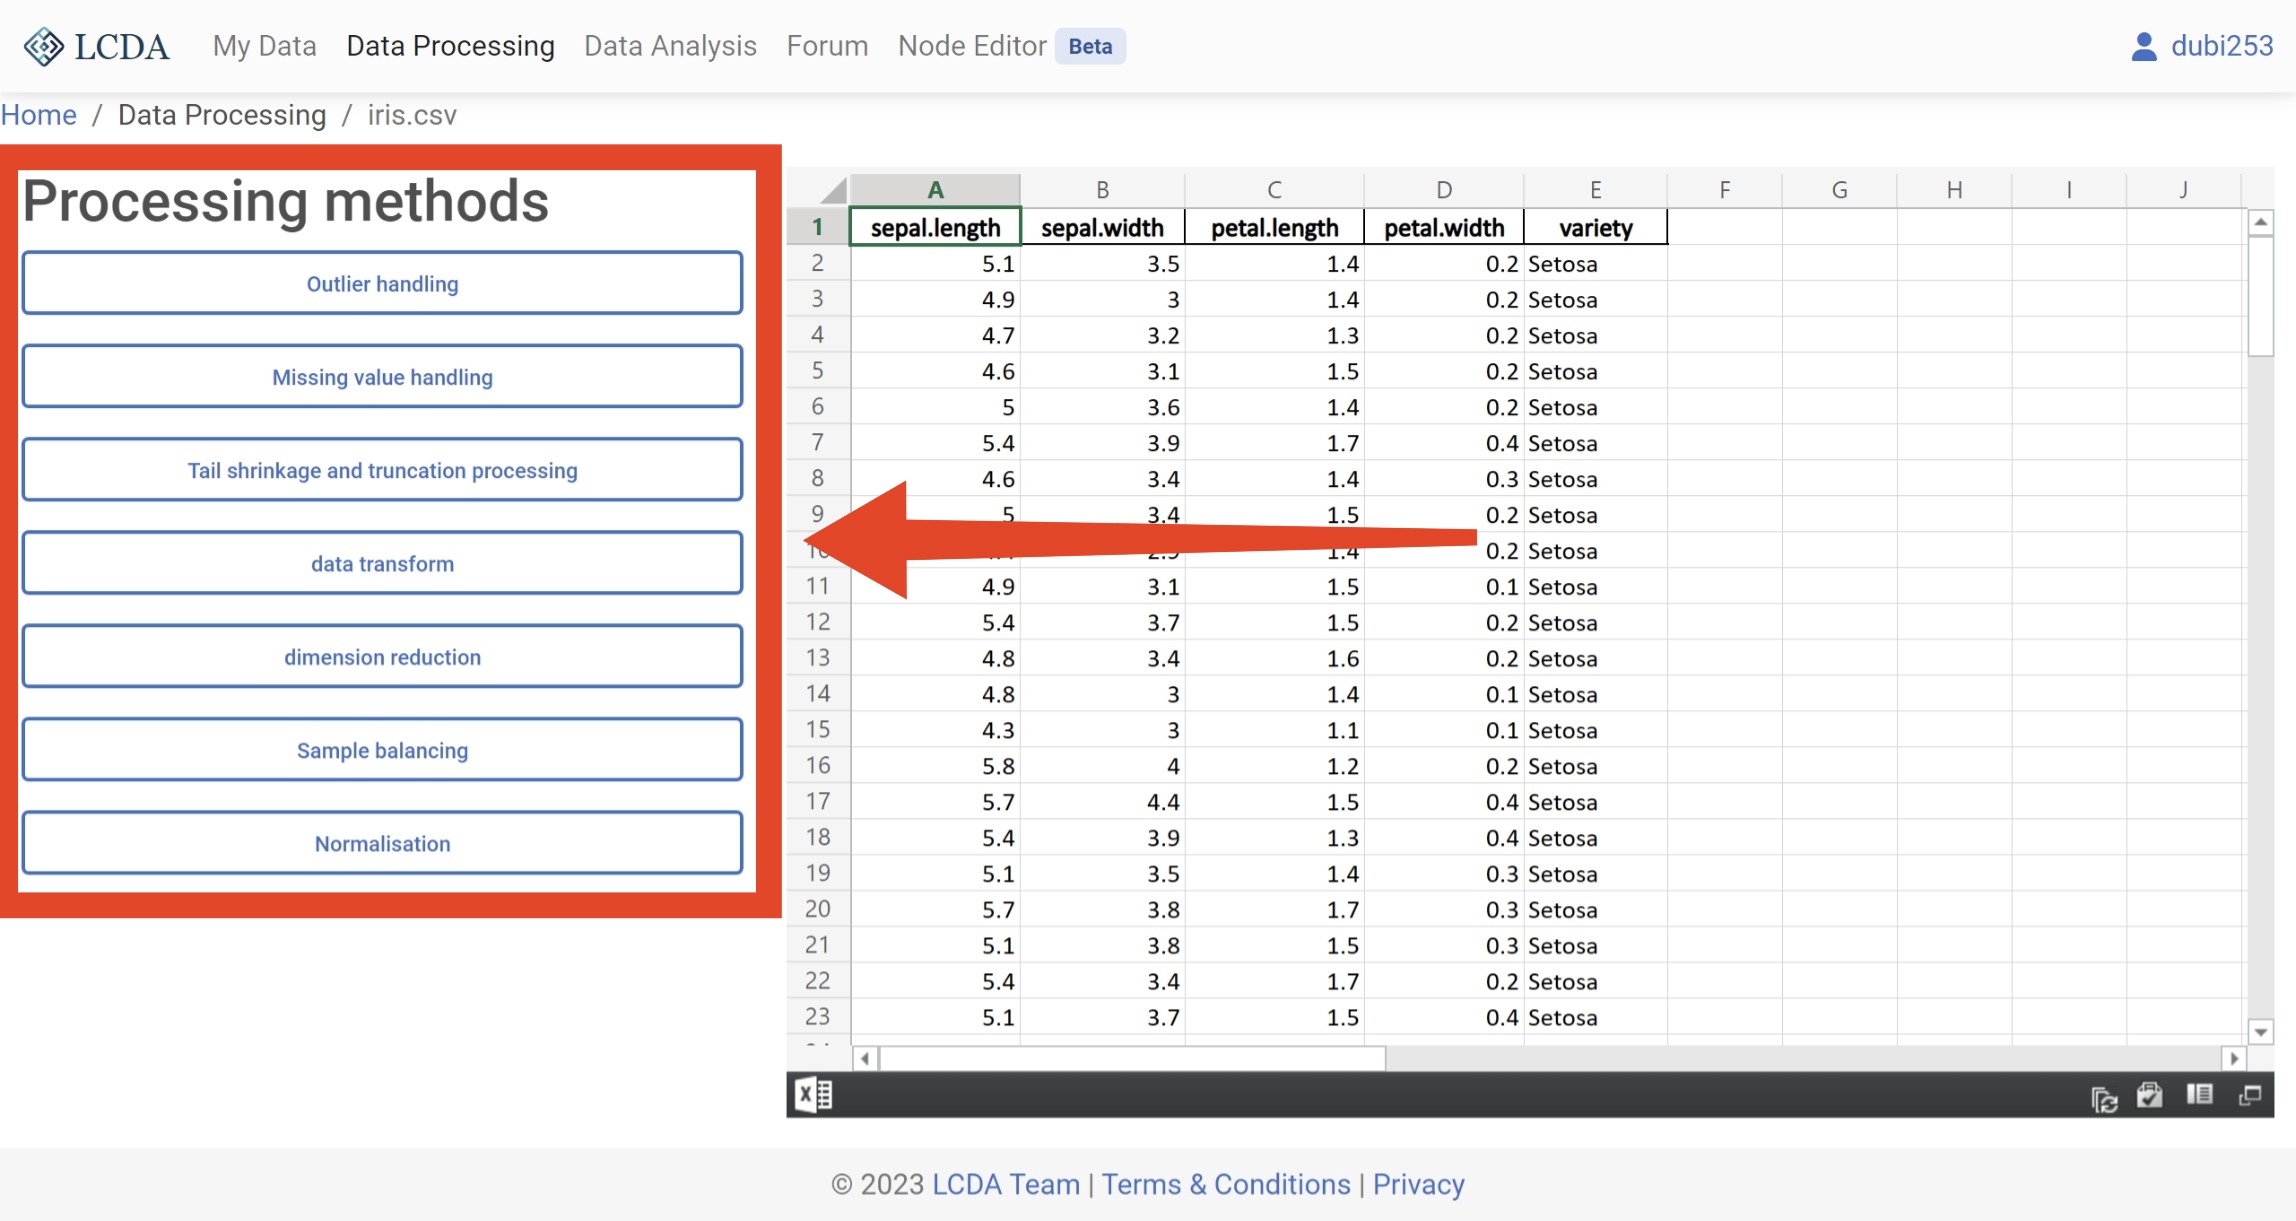Click the Outlier handling button

(382, 284)
